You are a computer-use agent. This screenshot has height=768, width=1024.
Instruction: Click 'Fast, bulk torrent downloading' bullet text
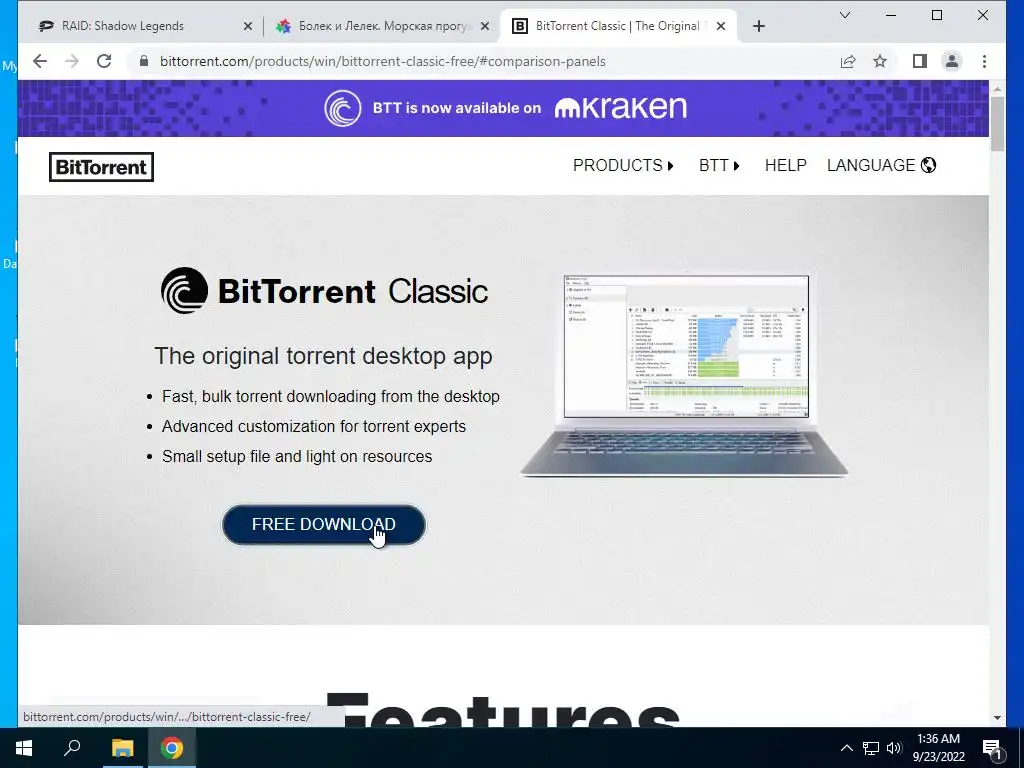[x=331, y=396]
